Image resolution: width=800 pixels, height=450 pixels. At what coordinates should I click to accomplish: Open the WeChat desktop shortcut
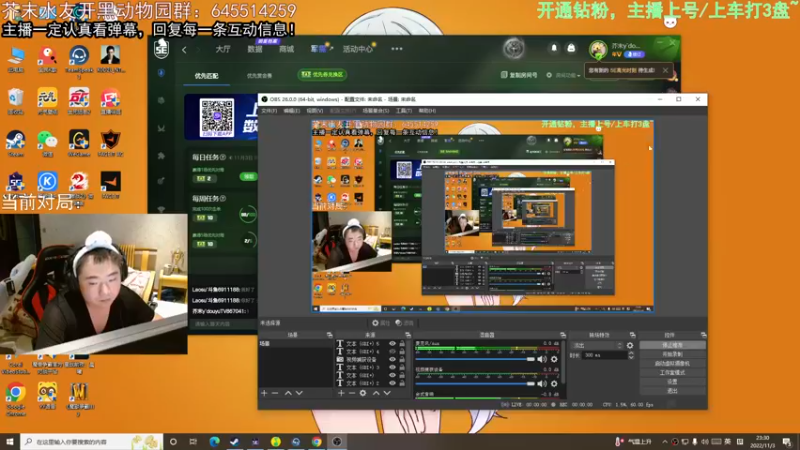point(47,140)
